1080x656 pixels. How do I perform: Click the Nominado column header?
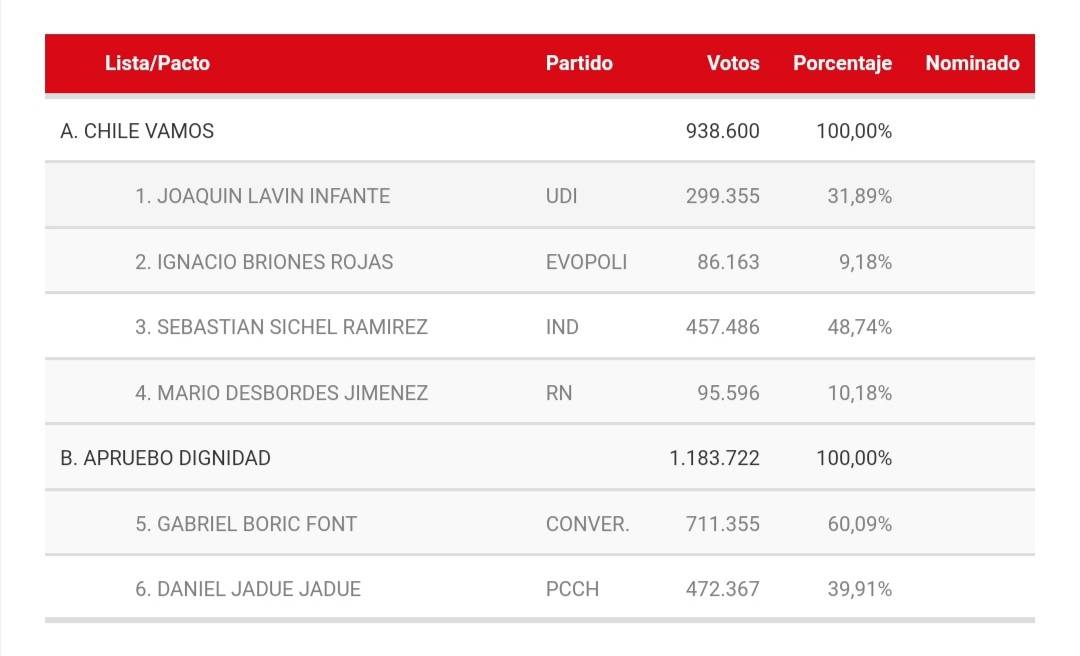(972, 63)
